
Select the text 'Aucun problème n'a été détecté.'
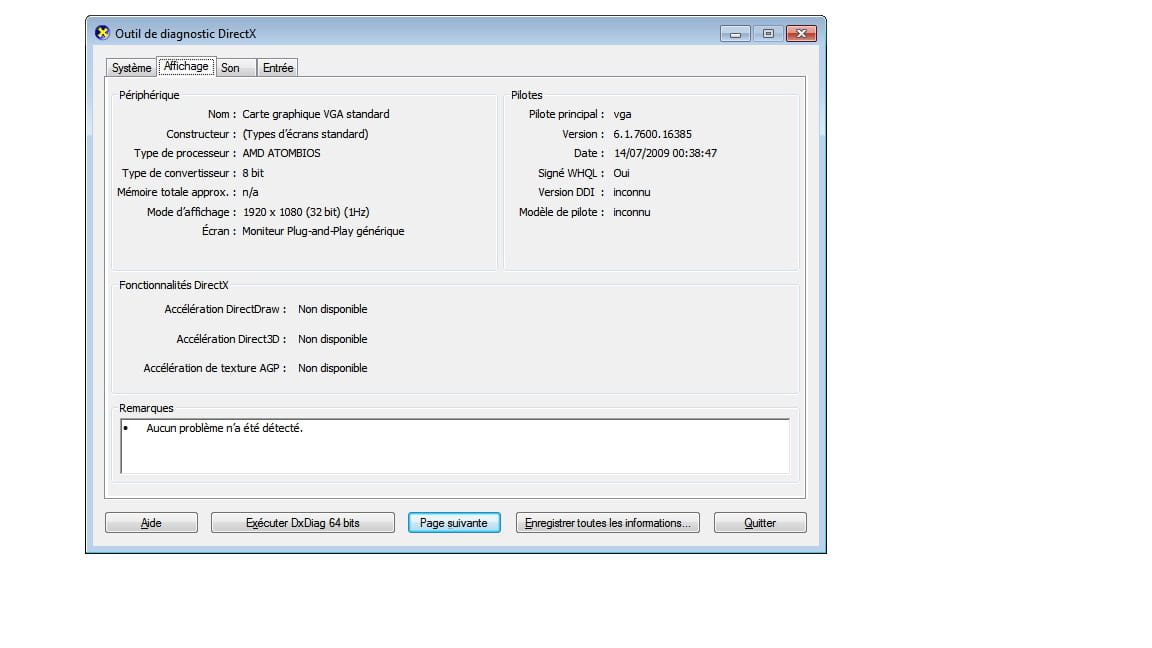pyautogui.click(x=224, y=428)
